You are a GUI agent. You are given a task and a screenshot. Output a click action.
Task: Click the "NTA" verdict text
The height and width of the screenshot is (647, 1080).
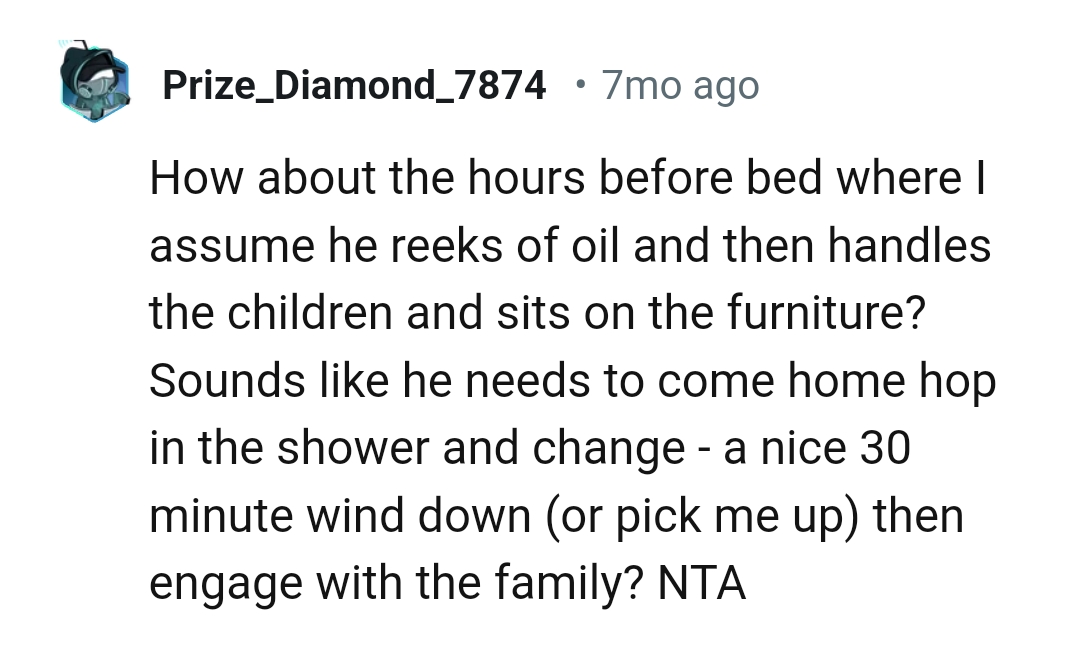coord(701,584)
